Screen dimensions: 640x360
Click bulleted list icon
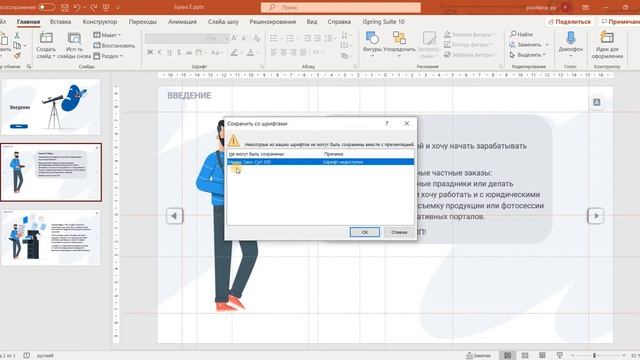[274, 38]
